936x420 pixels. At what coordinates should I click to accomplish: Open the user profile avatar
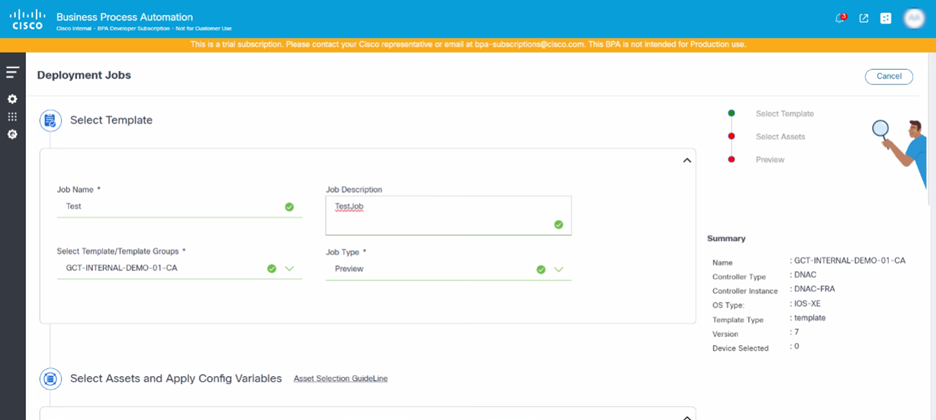tap(913, 18)
